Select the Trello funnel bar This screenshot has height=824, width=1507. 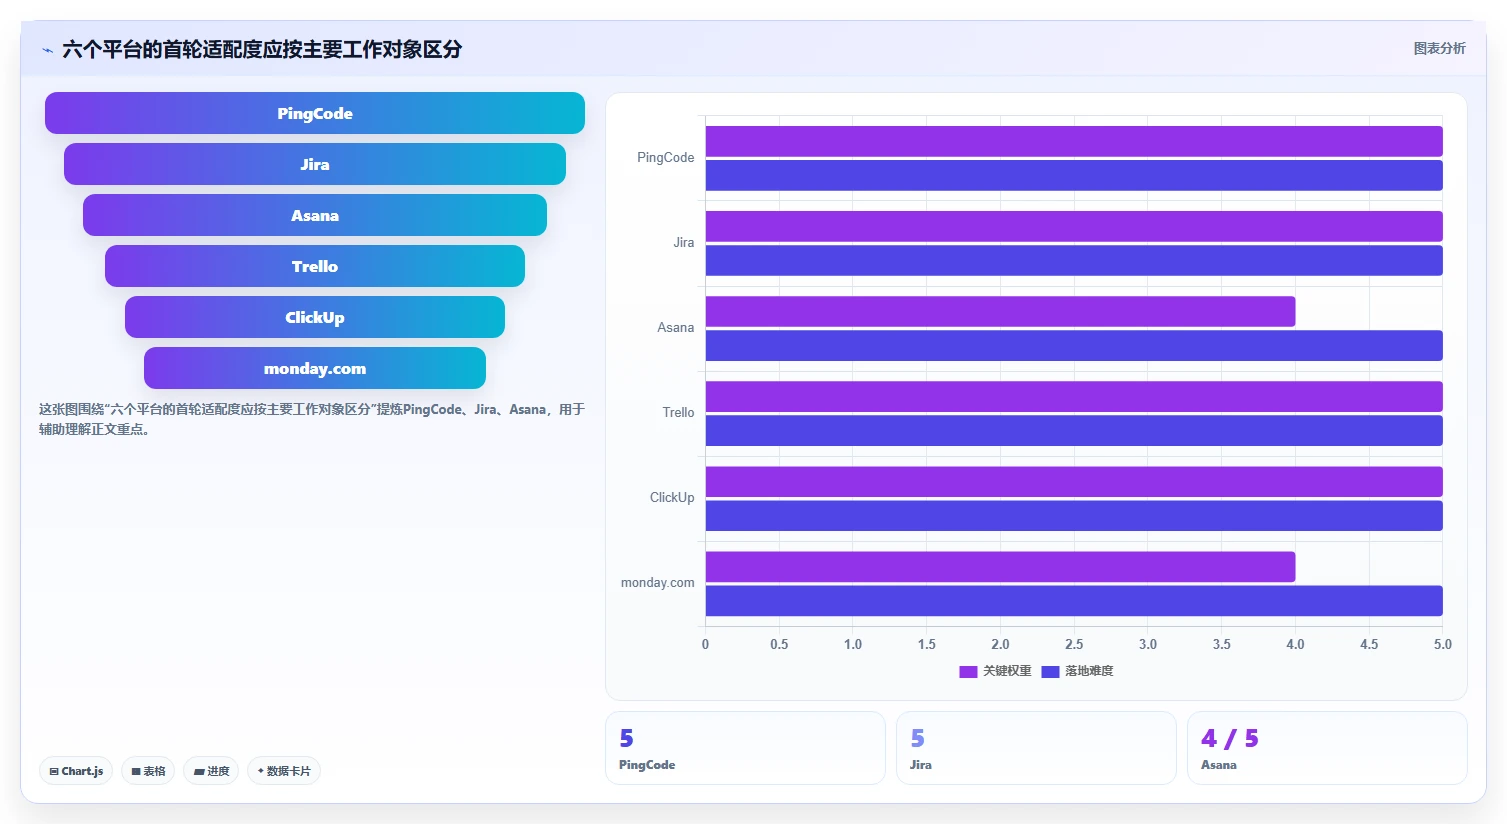click(315, 266)
